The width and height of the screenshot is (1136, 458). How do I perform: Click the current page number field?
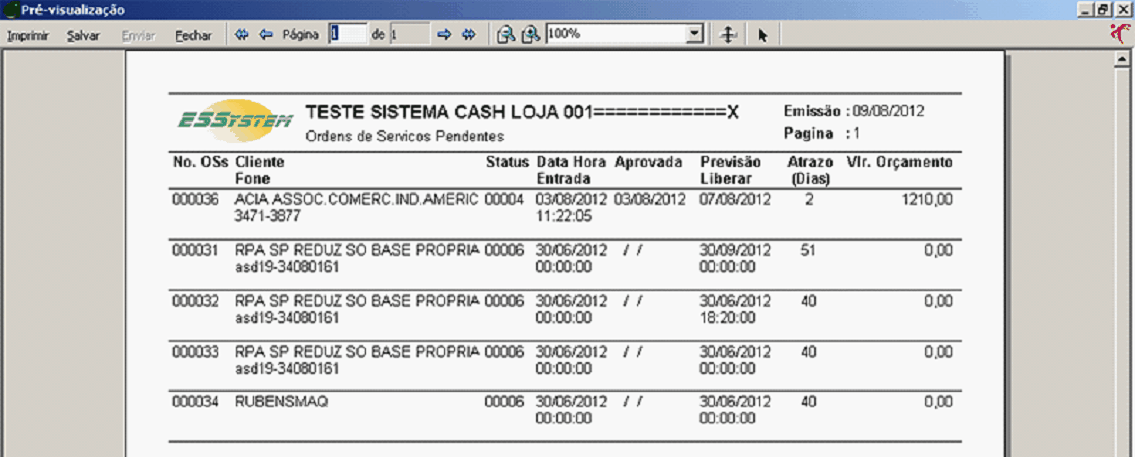348,34
